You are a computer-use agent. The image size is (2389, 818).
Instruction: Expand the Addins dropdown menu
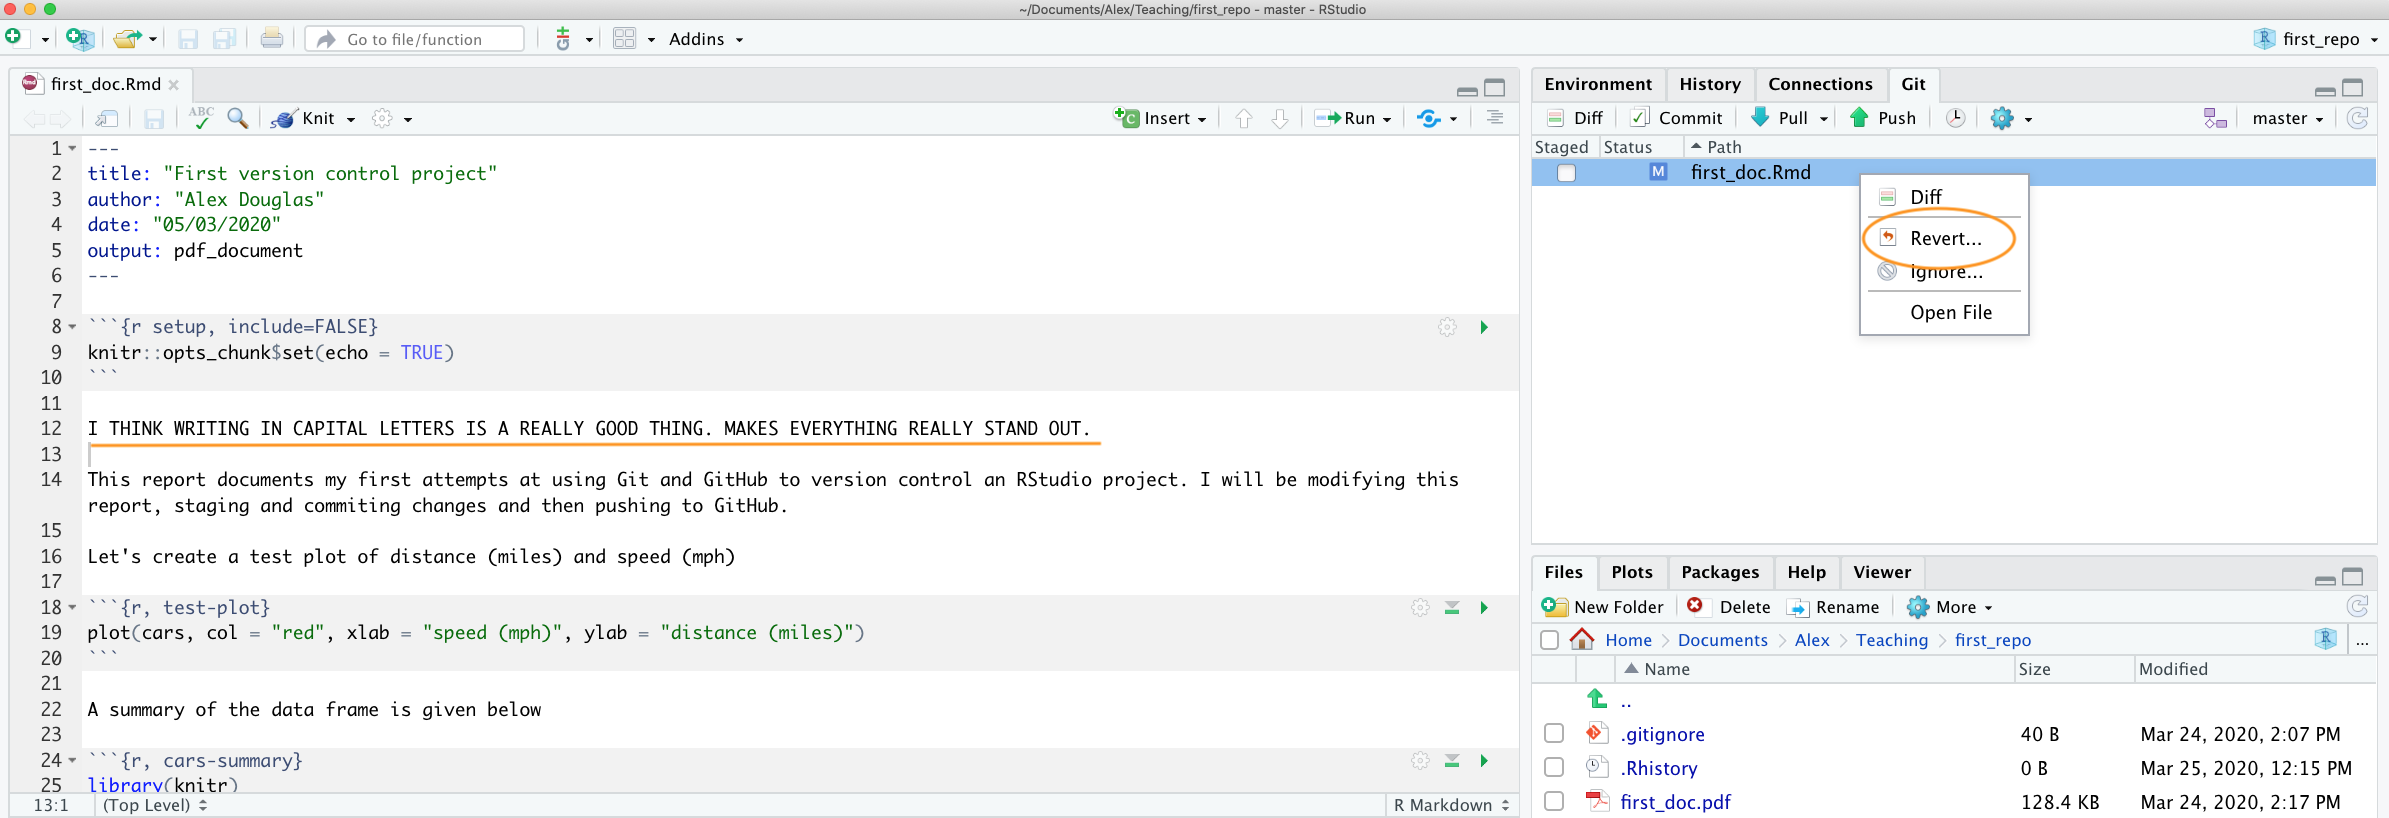tap(706, 39)
